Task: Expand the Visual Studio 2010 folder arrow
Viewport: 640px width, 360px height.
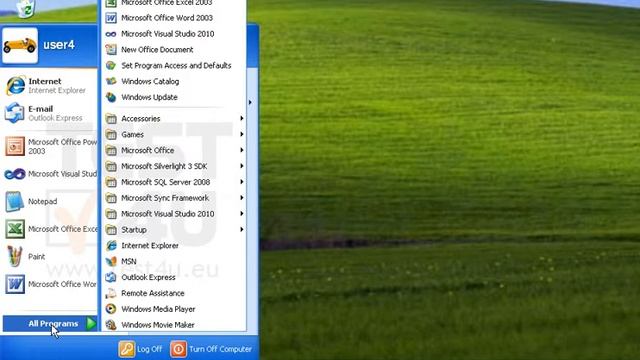Action: 242,214
